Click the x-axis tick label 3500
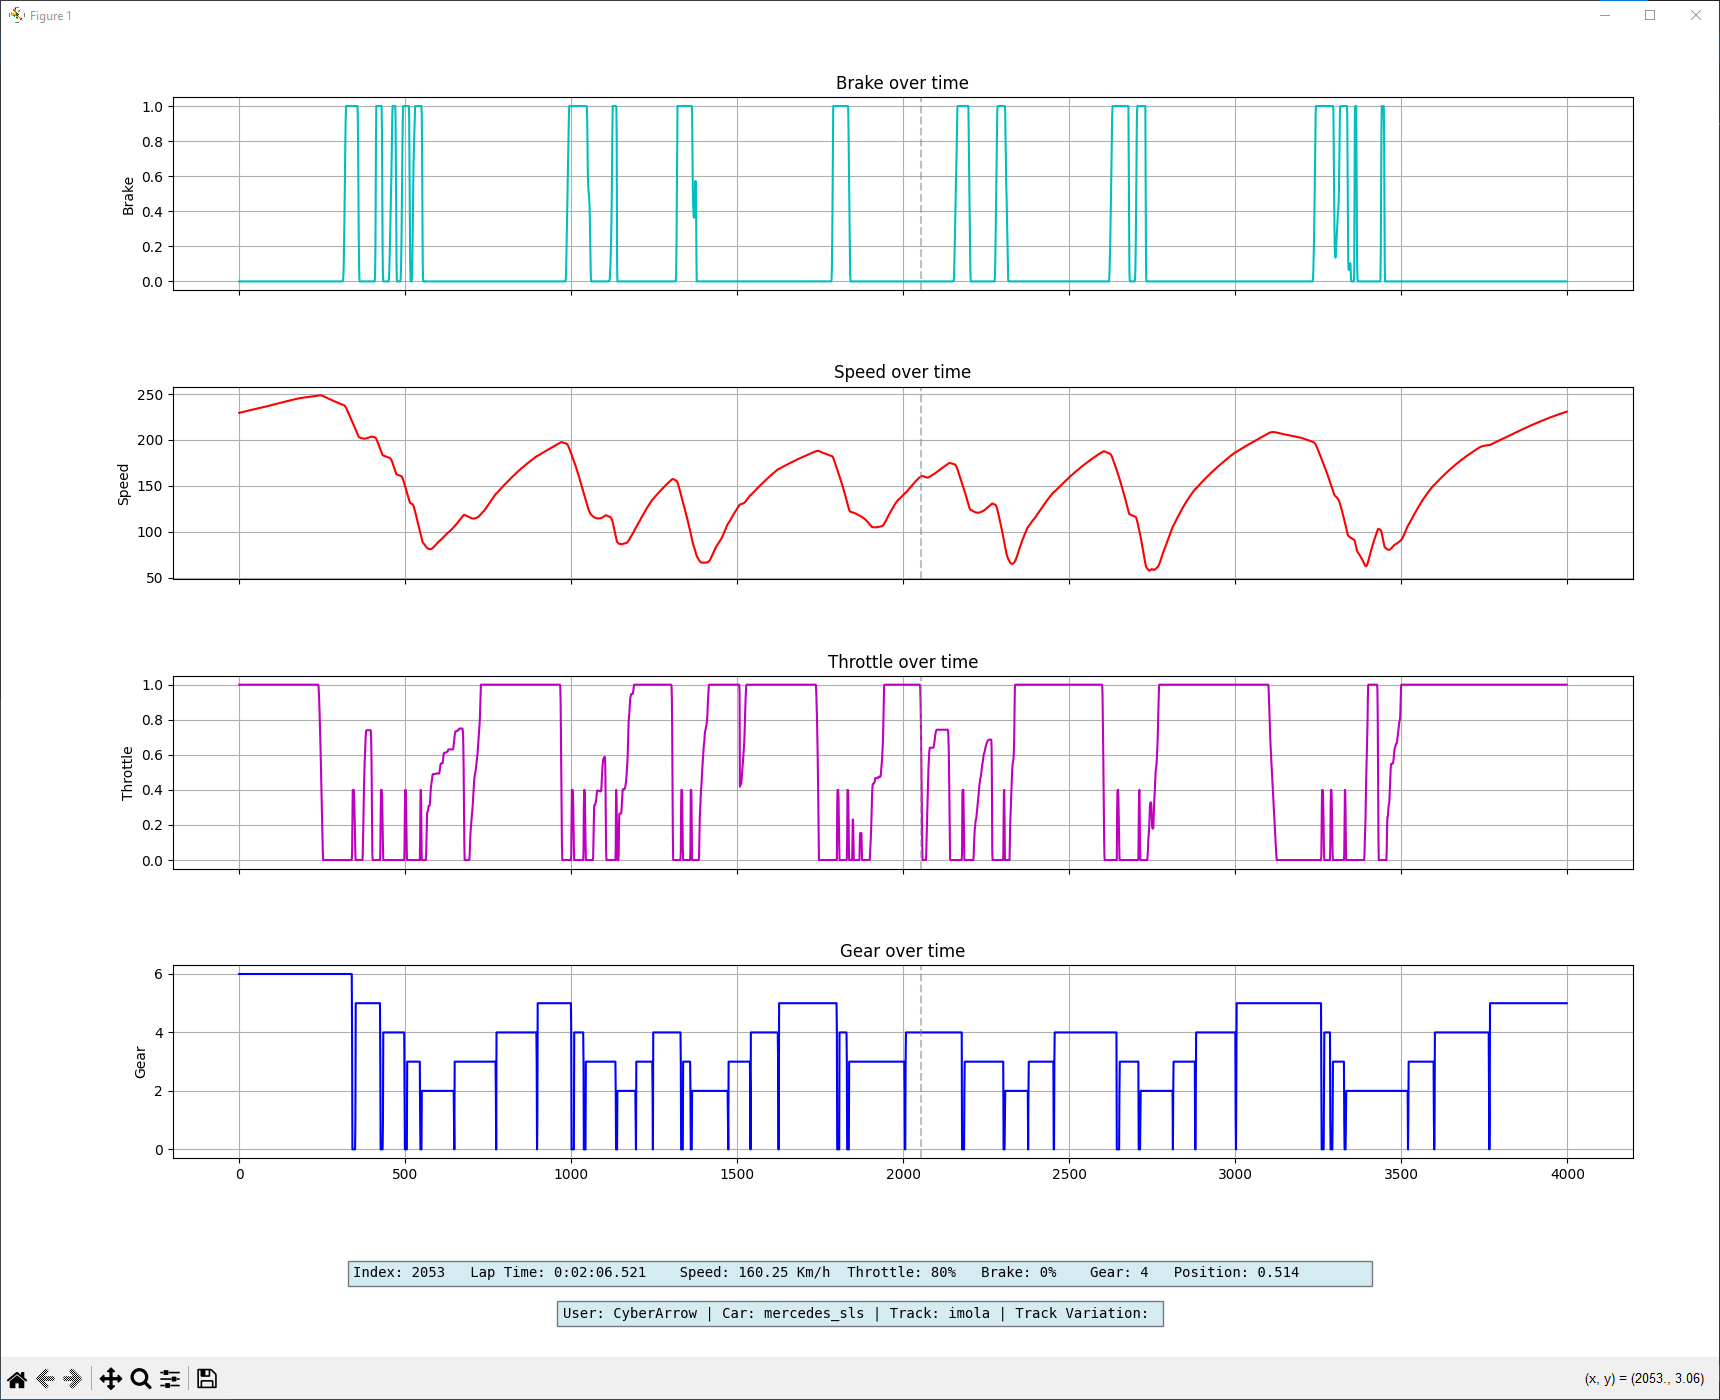 1401,1174
